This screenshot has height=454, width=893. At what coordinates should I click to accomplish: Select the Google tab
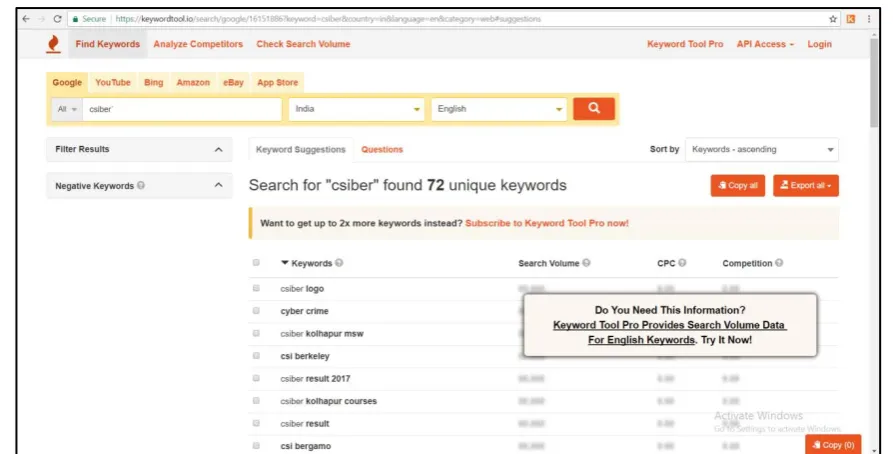click(x=67, y=82)
